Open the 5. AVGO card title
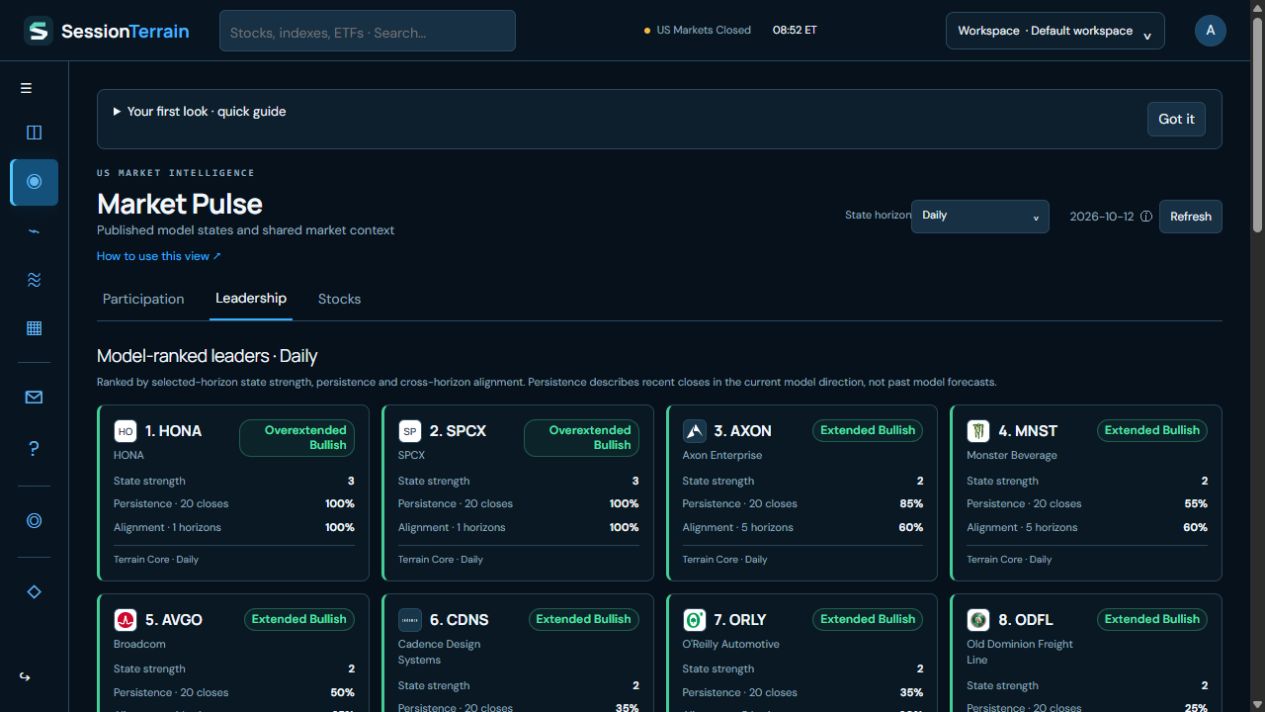The height and width of the screenshot is (712, 1265). click(173, 620)
